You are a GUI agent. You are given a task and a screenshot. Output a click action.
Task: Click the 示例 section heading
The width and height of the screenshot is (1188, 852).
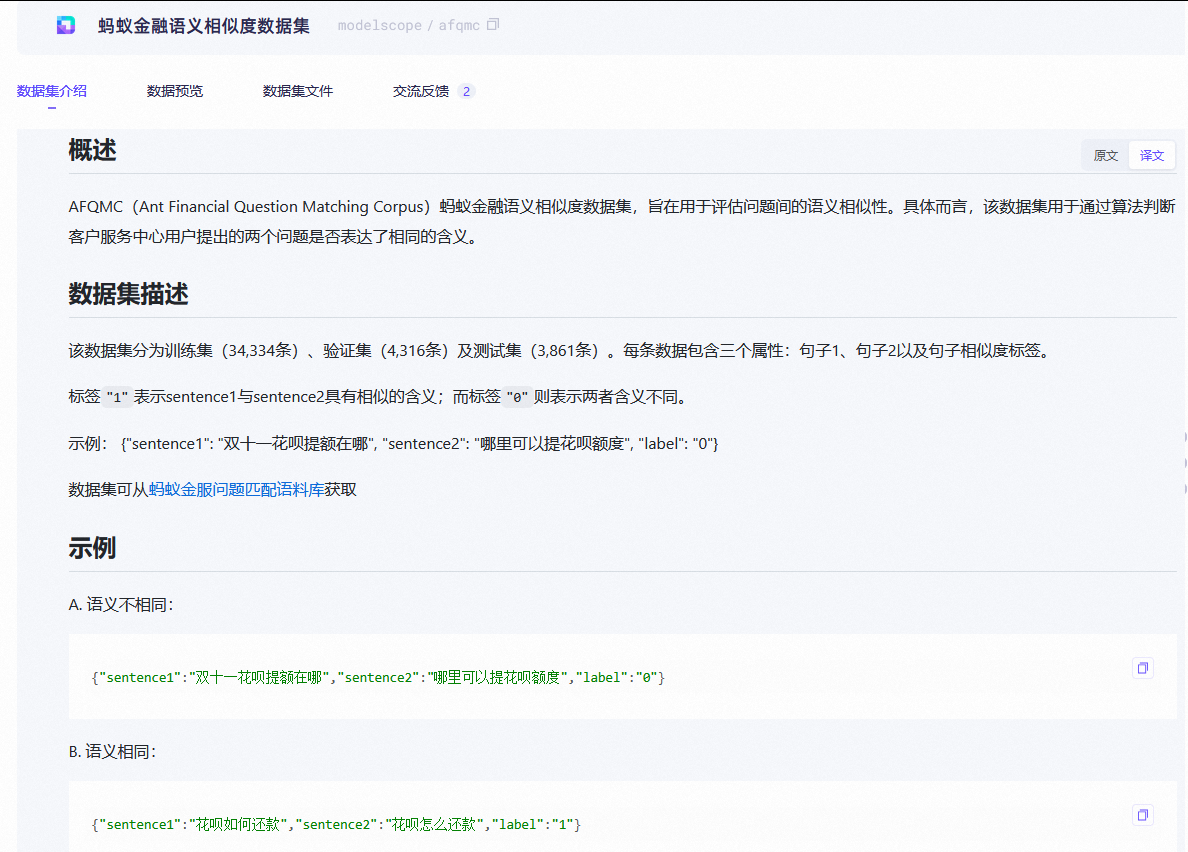click(x=92, y=548)
